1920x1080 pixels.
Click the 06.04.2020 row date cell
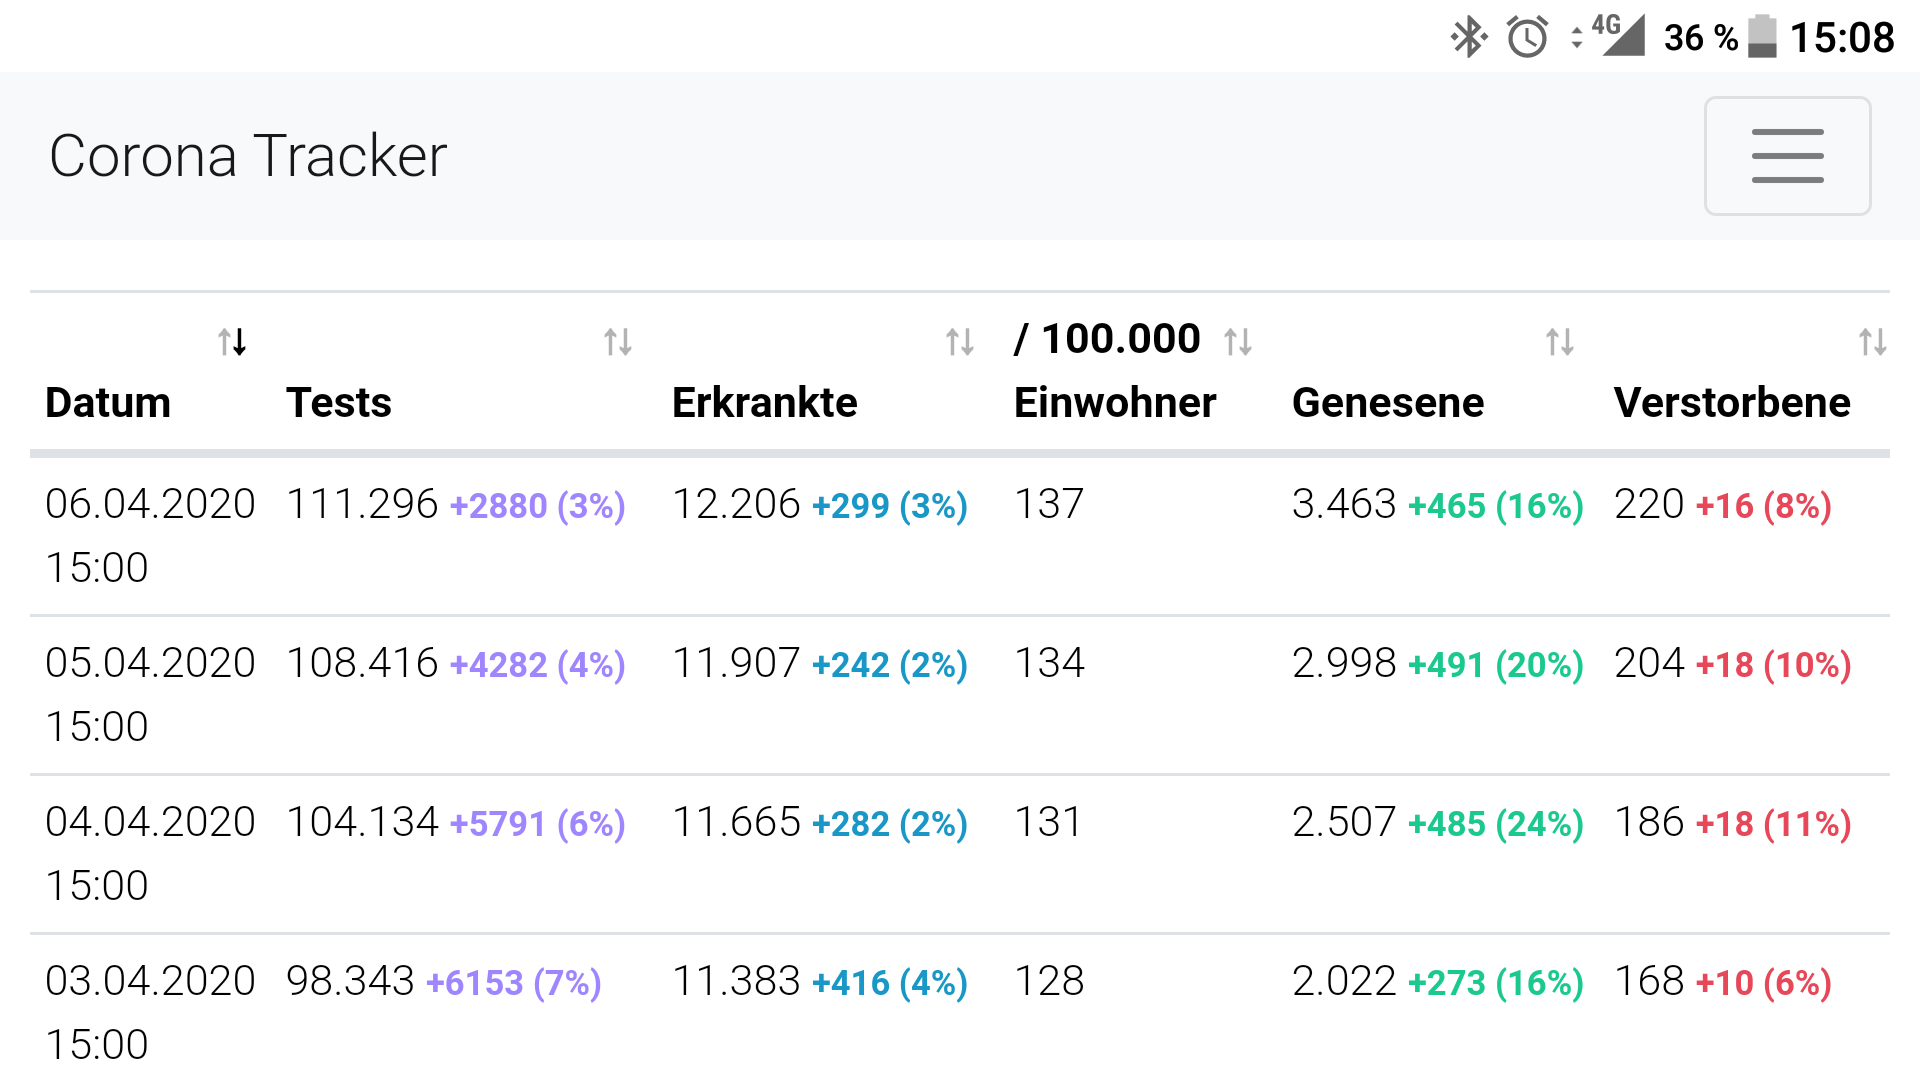(x=150, y=535)
